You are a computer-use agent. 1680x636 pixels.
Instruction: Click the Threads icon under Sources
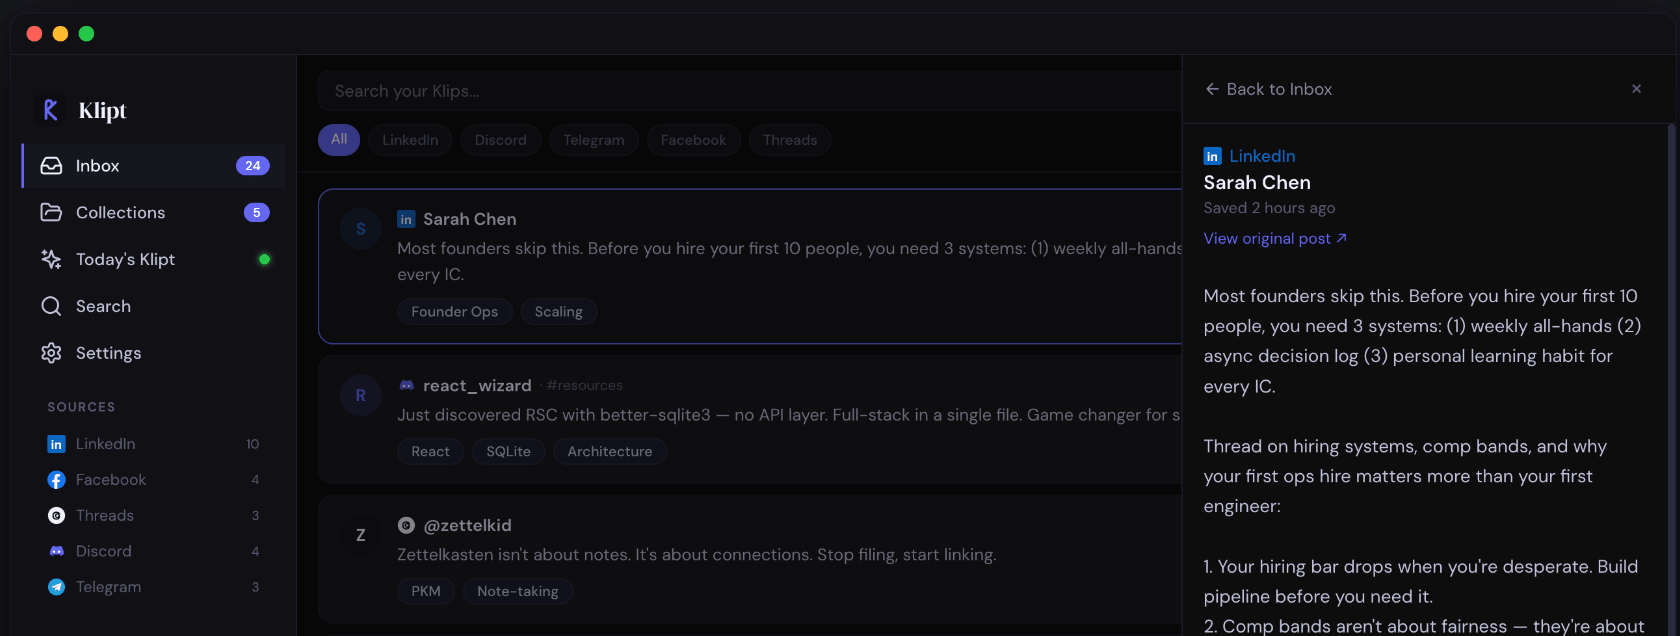tap(57, 516)
